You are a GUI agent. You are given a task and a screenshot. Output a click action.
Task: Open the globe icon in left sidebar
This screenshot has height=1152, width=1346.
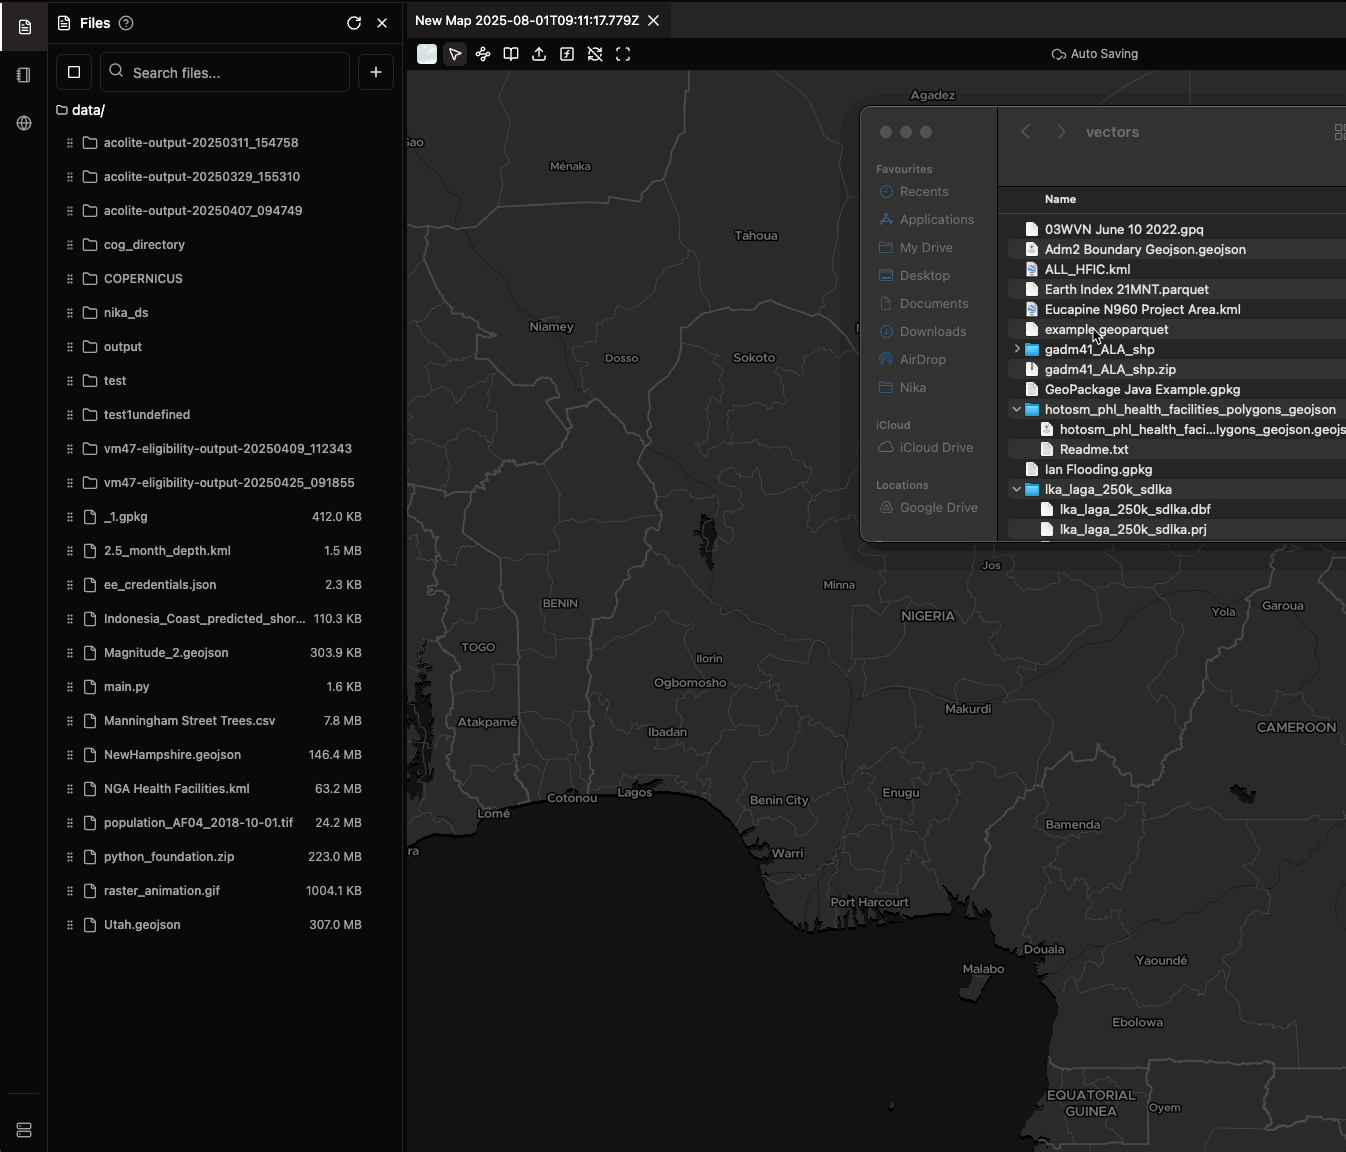click(x=24, y=123)
